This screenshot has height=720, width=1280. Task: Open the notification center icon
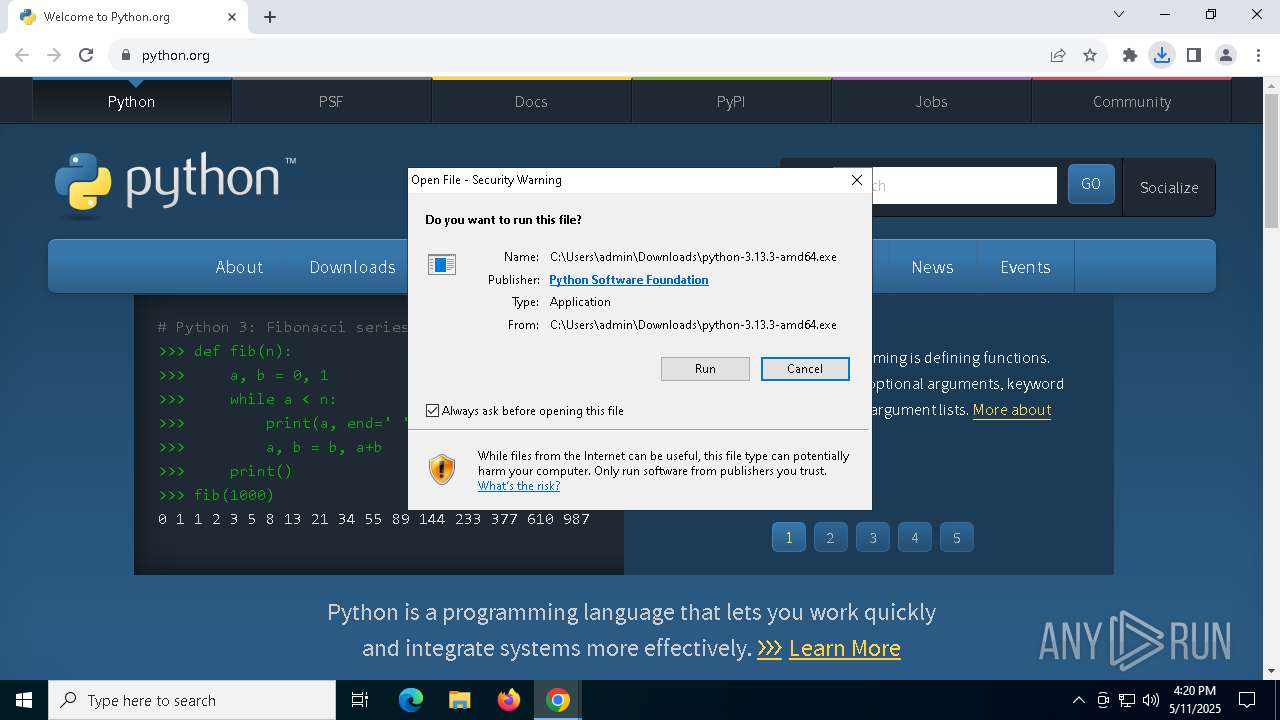click(x=1248, y=700)
